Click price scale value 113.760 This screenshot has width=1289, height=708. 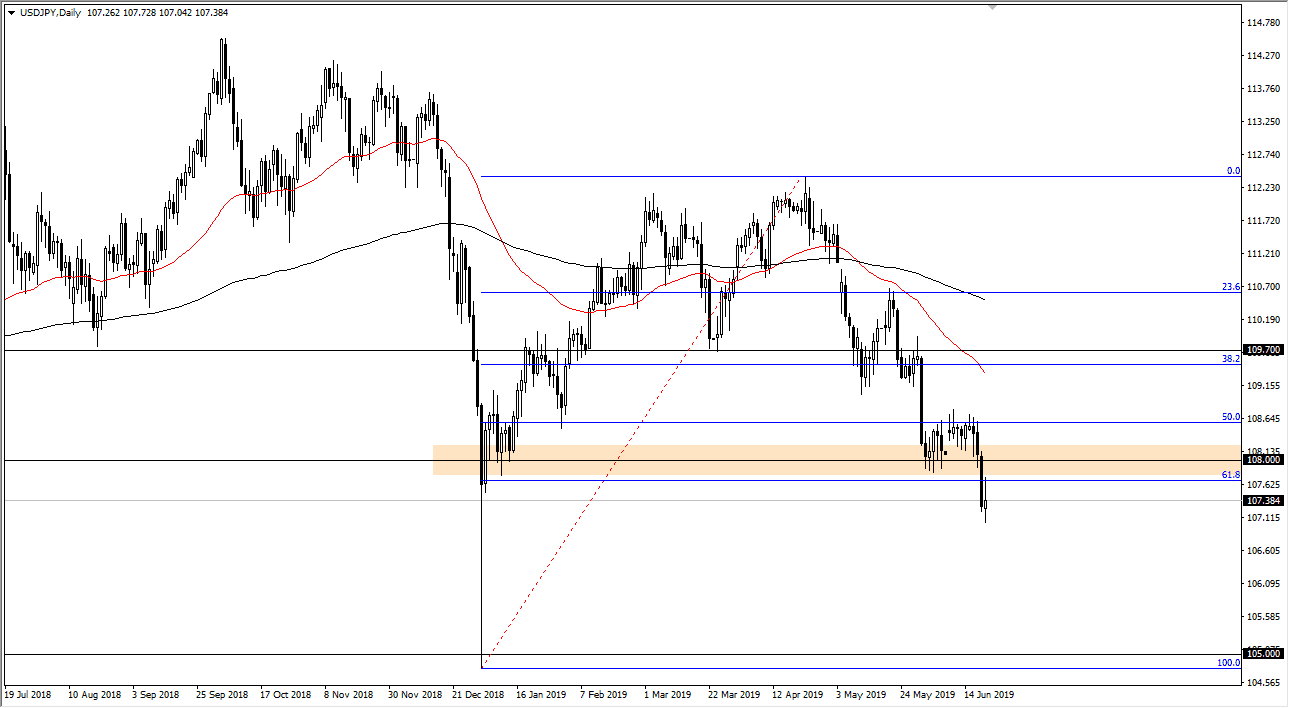coord(1263,89)
